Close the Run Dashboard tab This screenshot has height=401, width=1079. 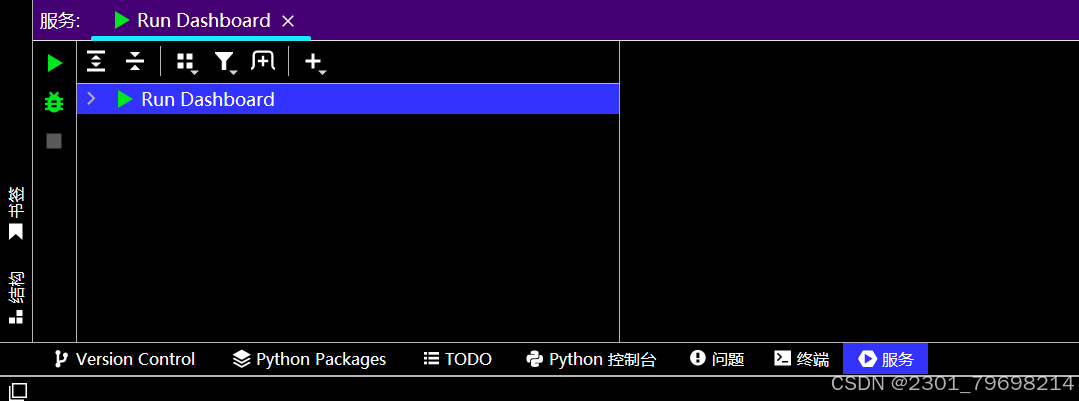coord(288,21)
